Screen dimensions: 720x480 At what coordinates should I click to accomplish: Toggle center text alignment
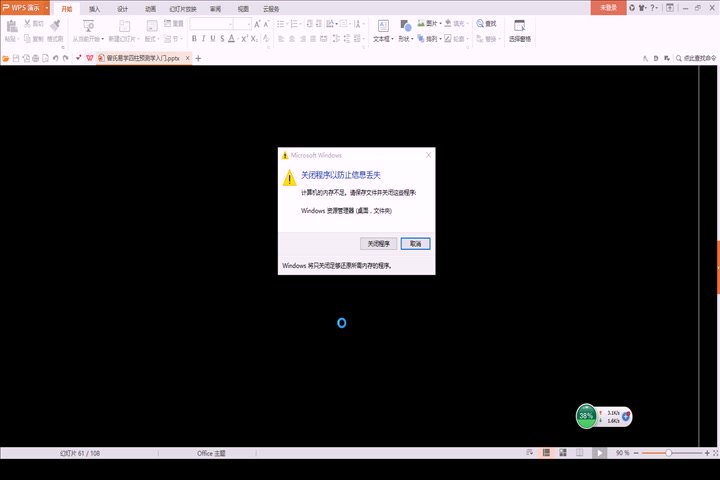292,39
